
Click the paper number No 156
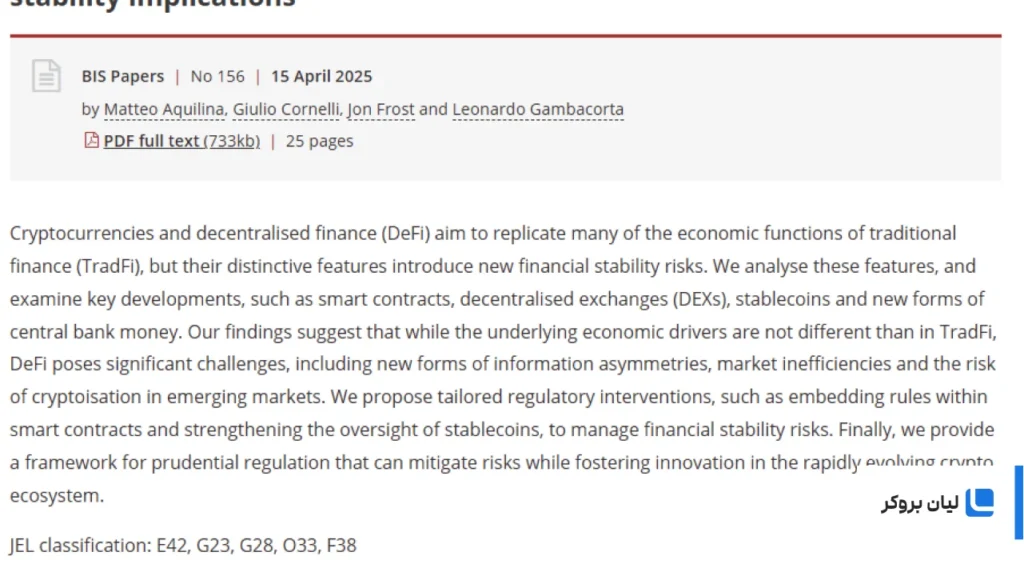(x=217, y=76)
